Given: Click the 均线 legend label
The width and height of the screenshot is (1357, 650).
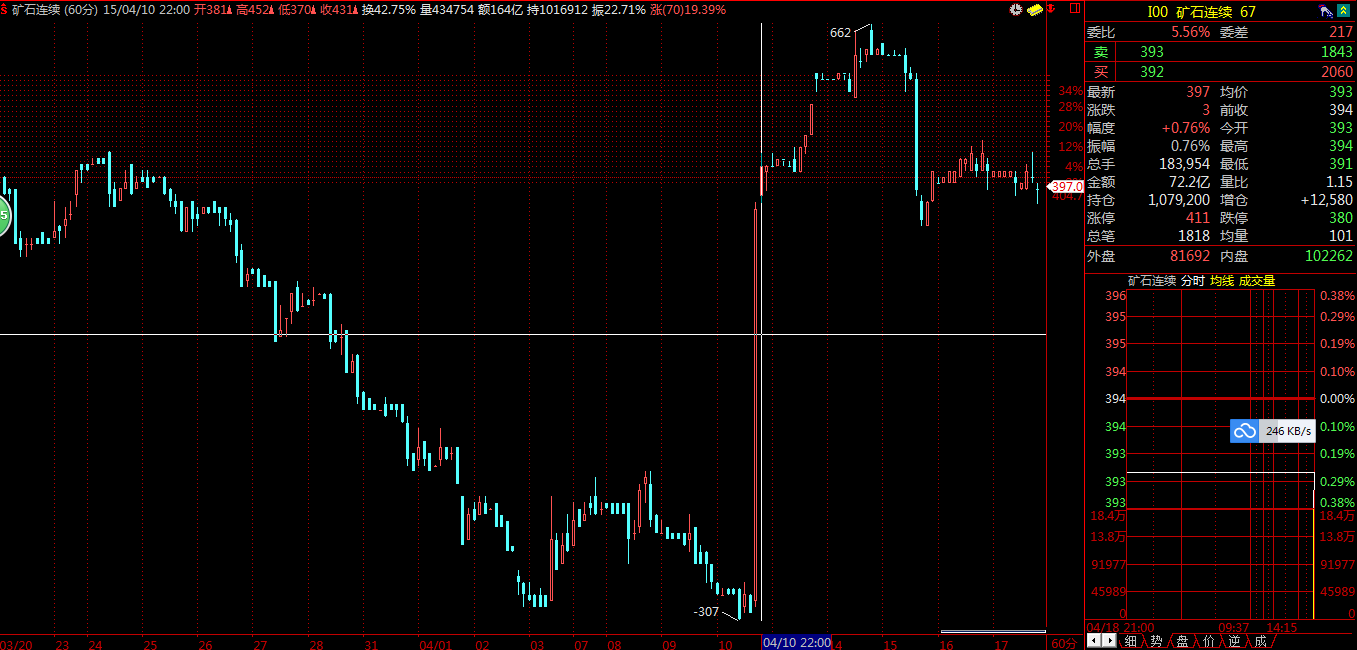Looking at the screenshot, I should point(1222,281).
